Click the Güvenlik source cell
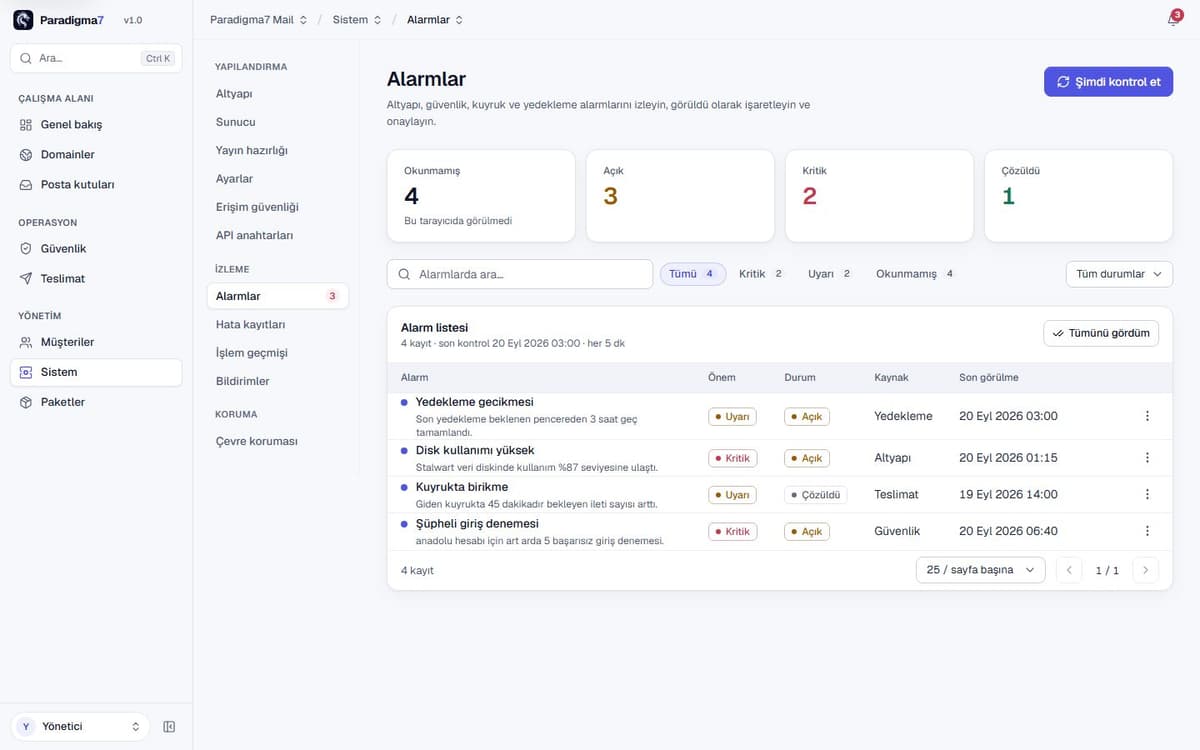Image resolution: width=1200 pixels, height=750 pixels. click(x=897, y=531)
